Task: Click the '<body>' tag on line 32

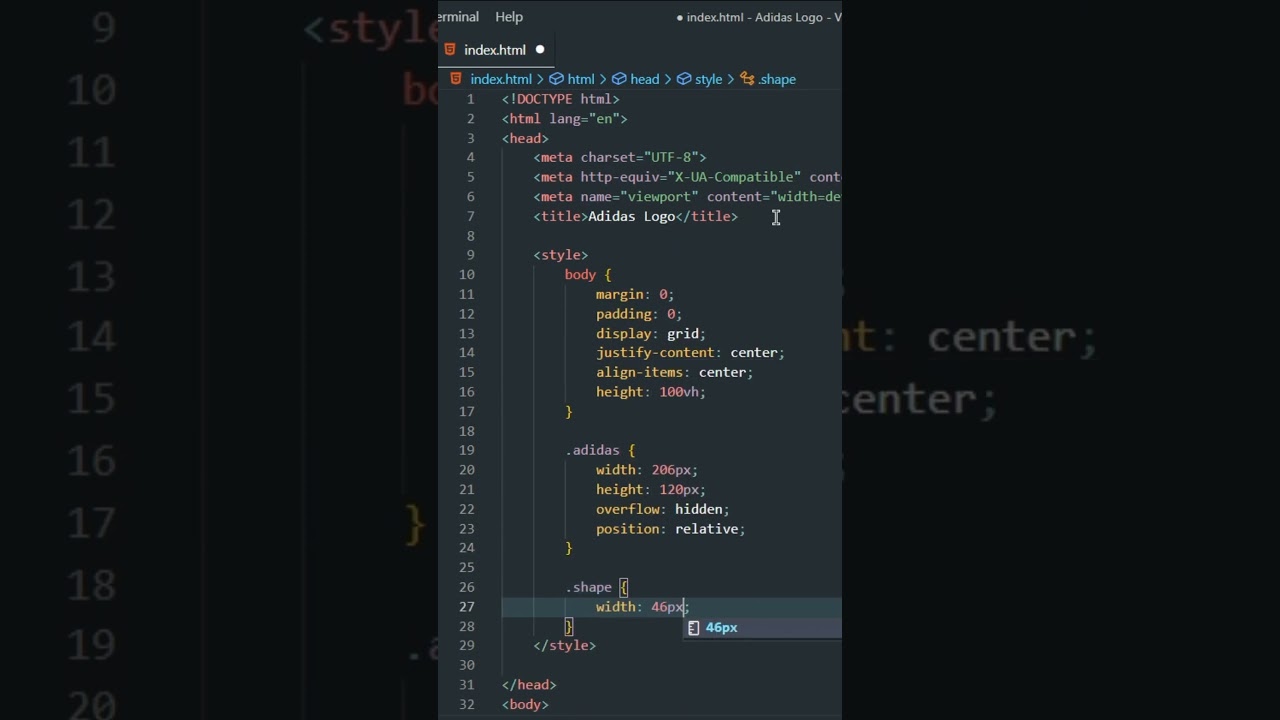Action: 525,704
